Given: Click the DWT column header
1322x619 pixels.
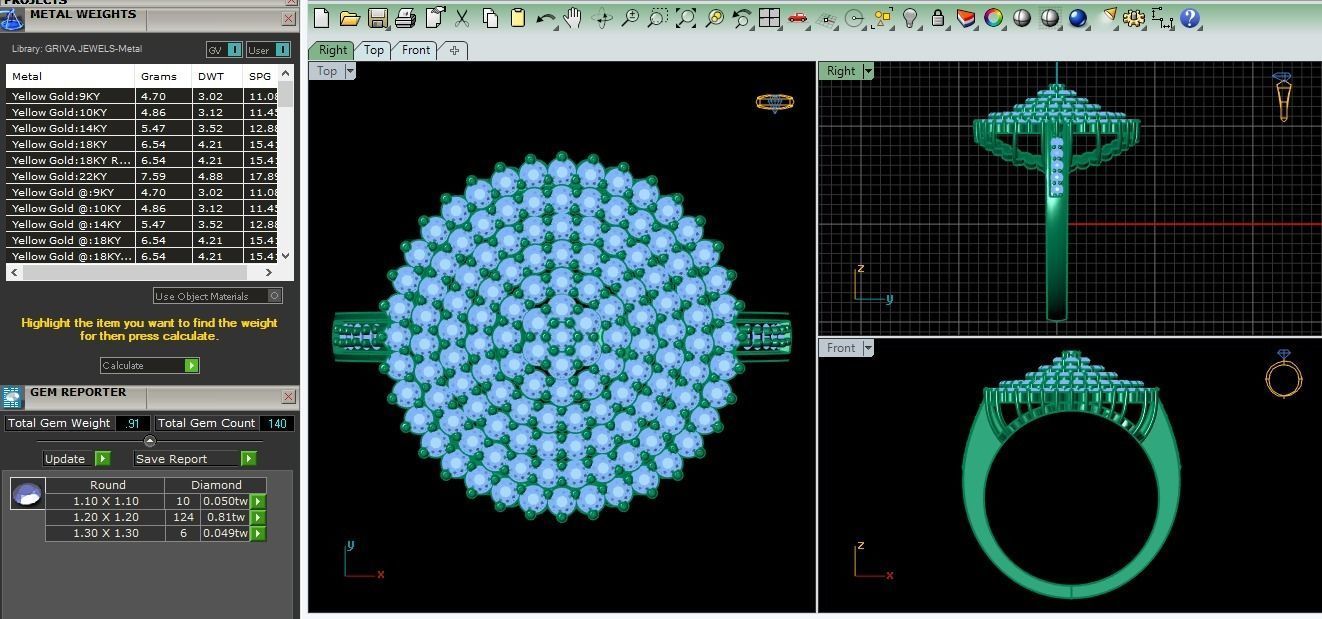Looking at the screenshot, I should (217, 76).
